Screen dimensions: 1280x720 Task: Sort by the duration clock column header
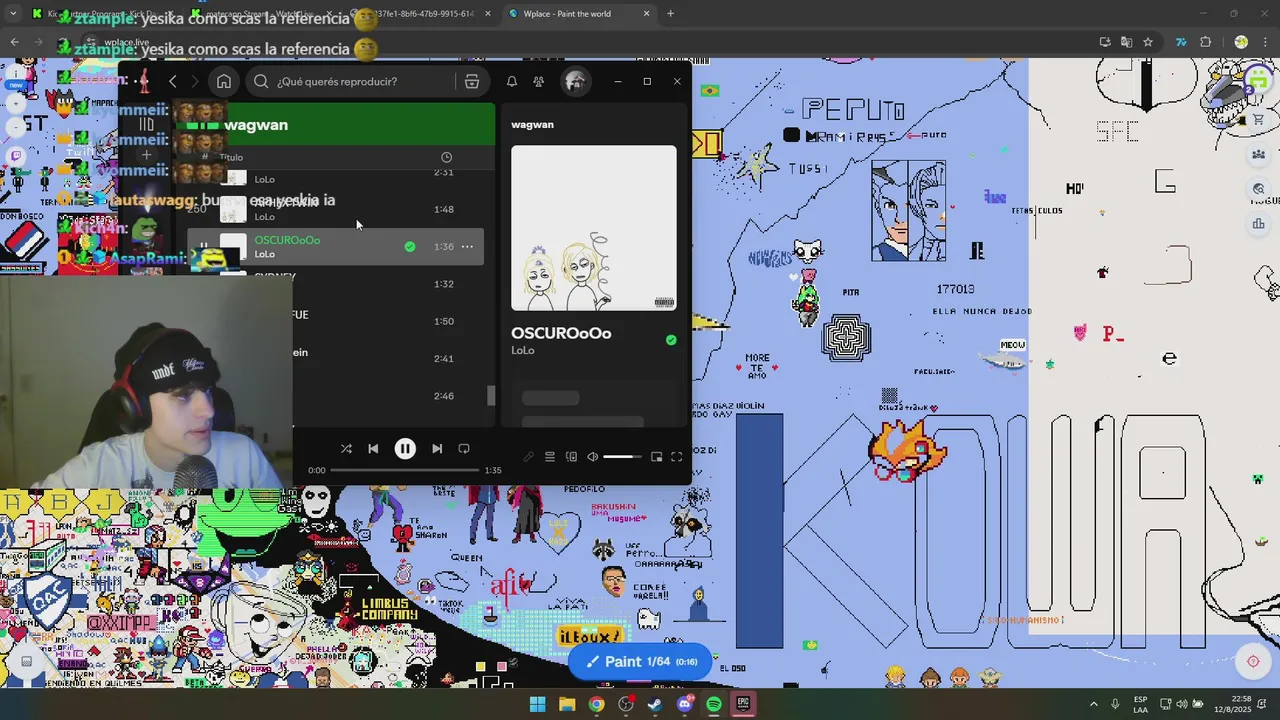tap(446, 157)
